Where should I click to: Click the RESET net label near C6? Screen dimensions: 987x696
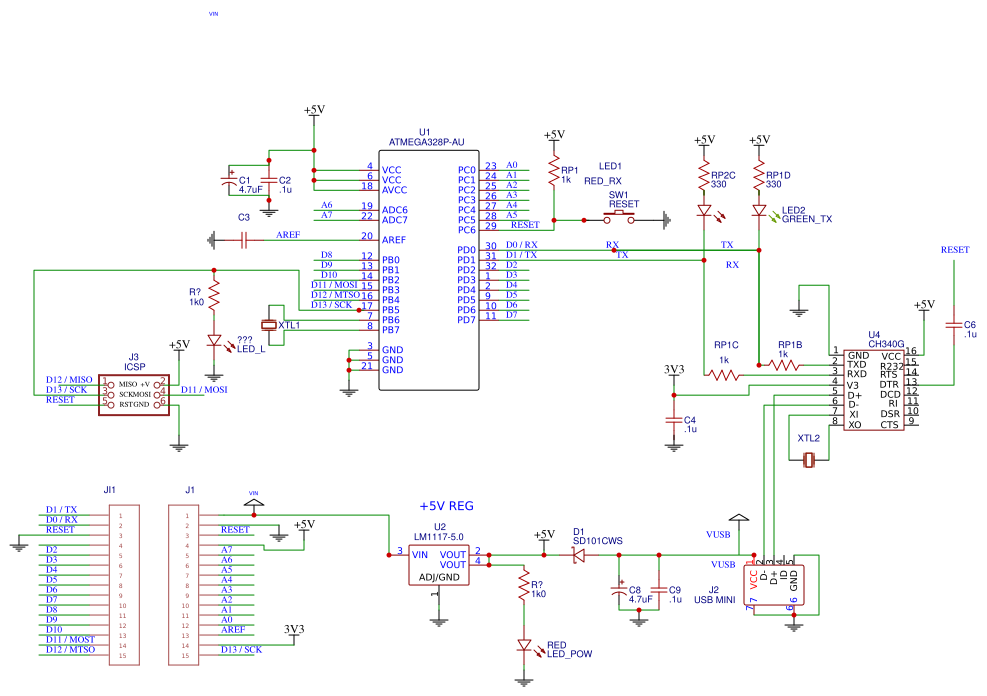click(x=953, y=249)
